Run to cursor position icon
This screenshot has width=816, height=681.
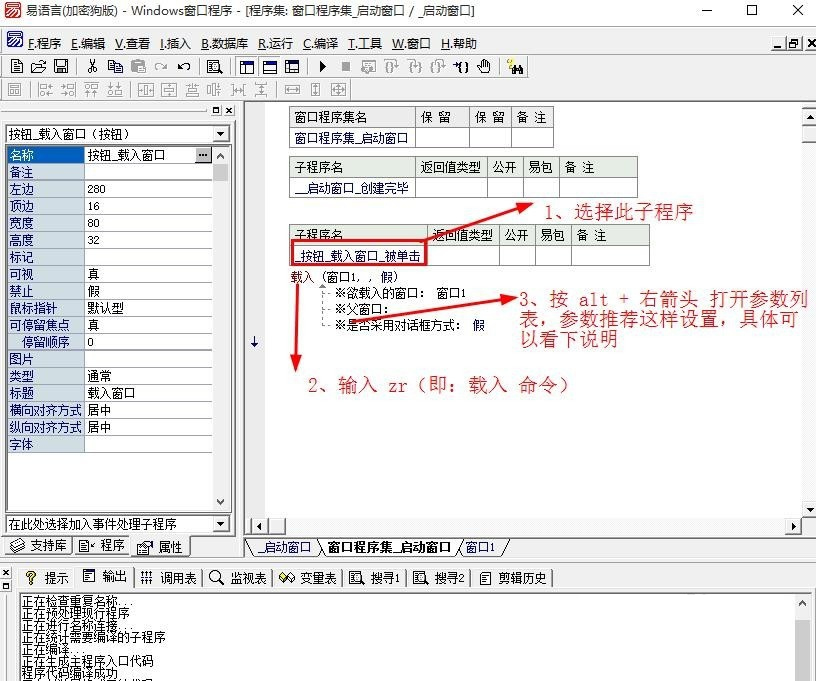pos(461,67)
